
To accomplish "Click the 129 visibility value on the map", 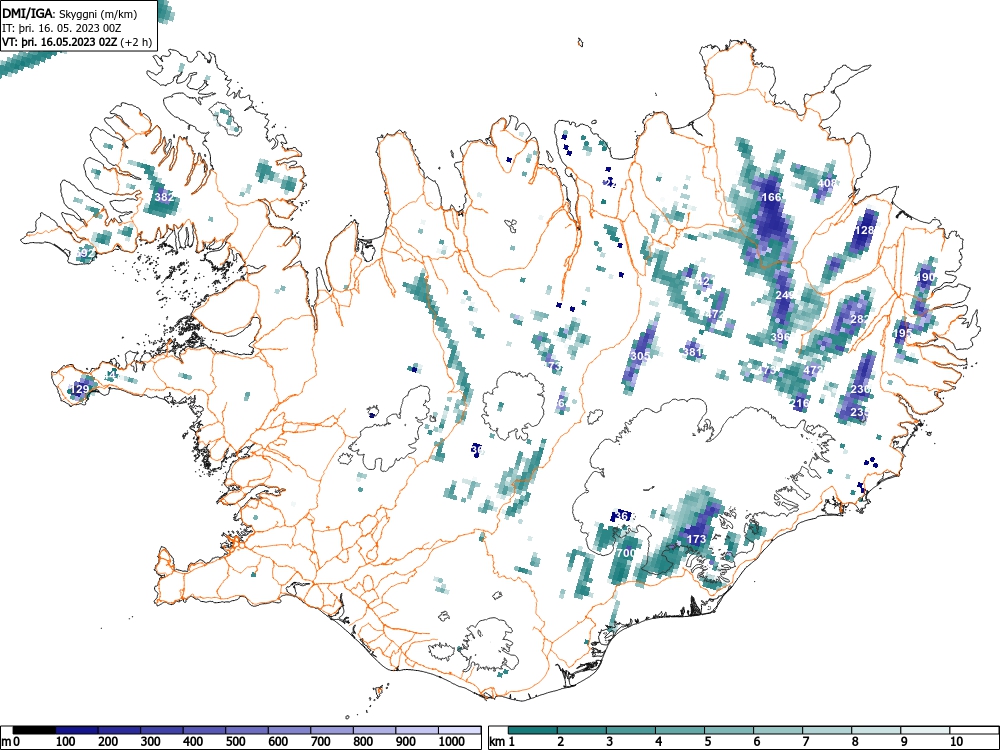I will (x=80, y=389).
